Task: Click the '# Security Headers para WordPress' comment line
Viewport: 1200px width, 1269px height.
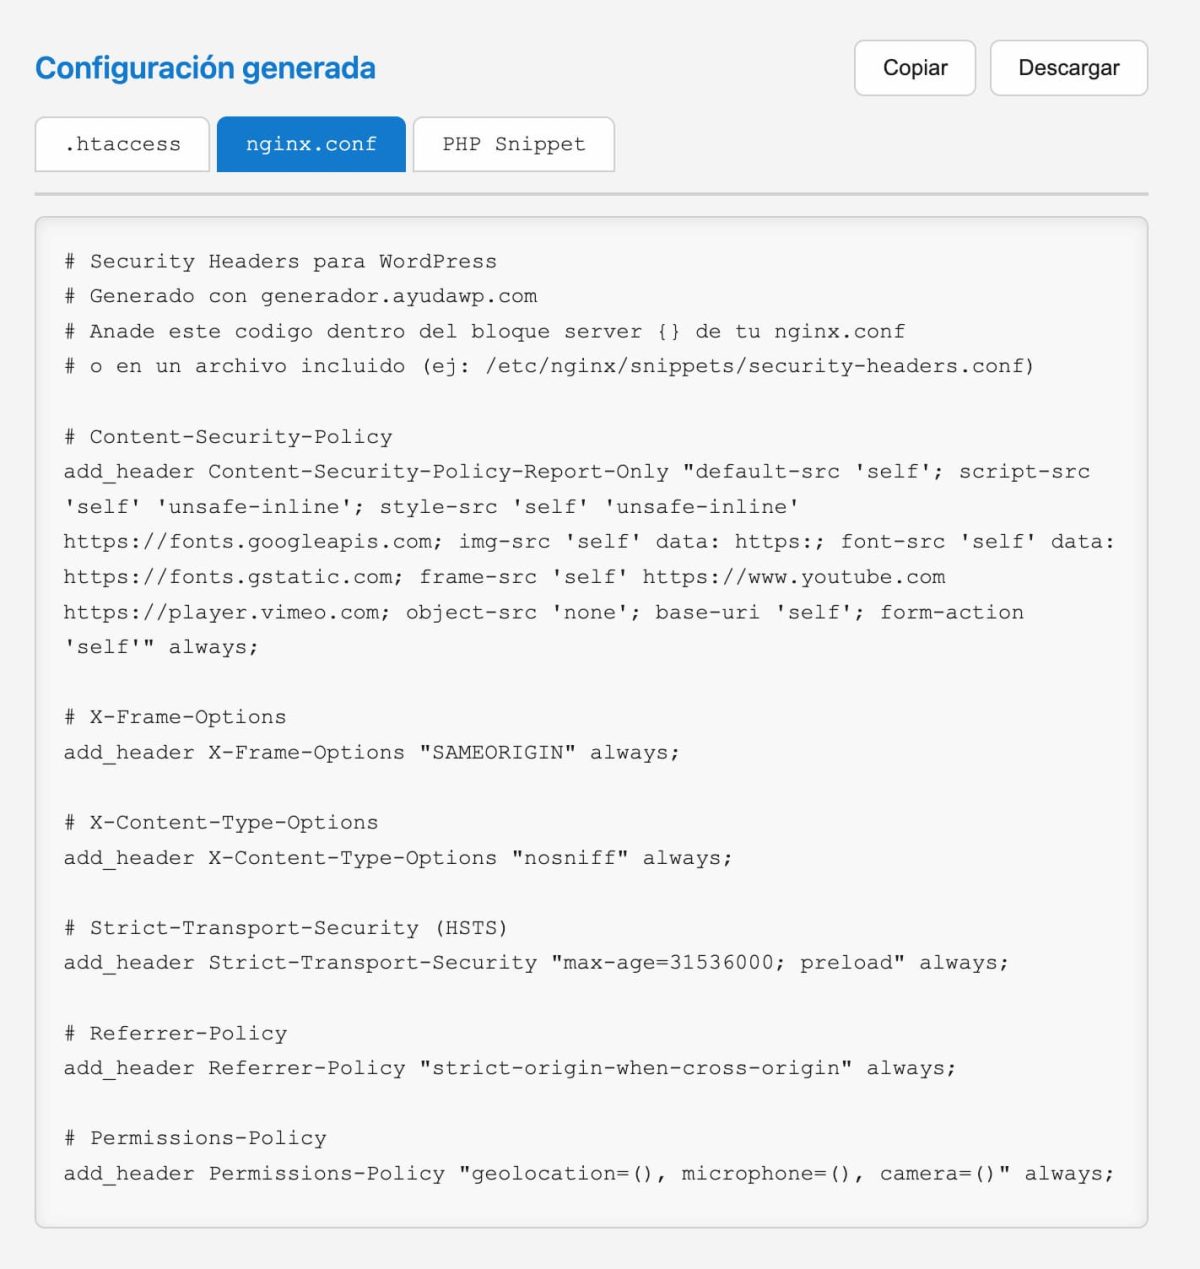Action: click(280, 261)
